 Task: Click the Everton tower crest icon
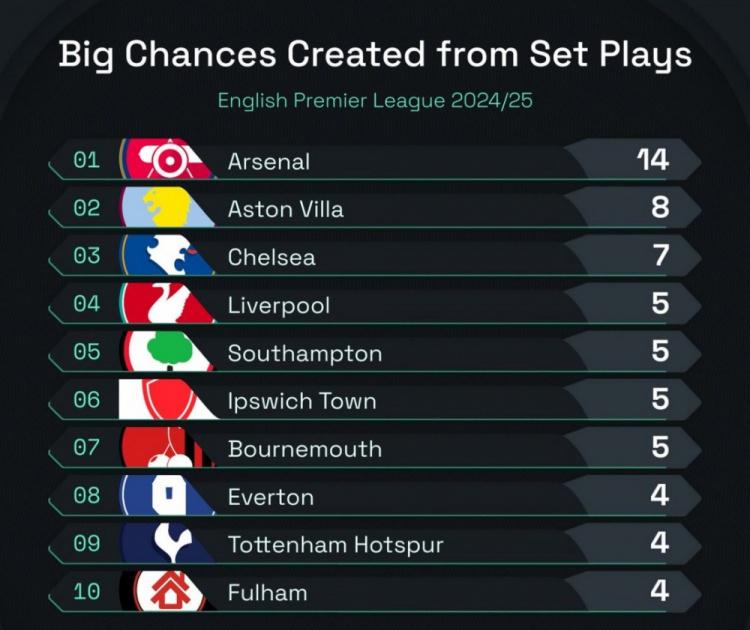pyautogui.click(x=166, y=495)
